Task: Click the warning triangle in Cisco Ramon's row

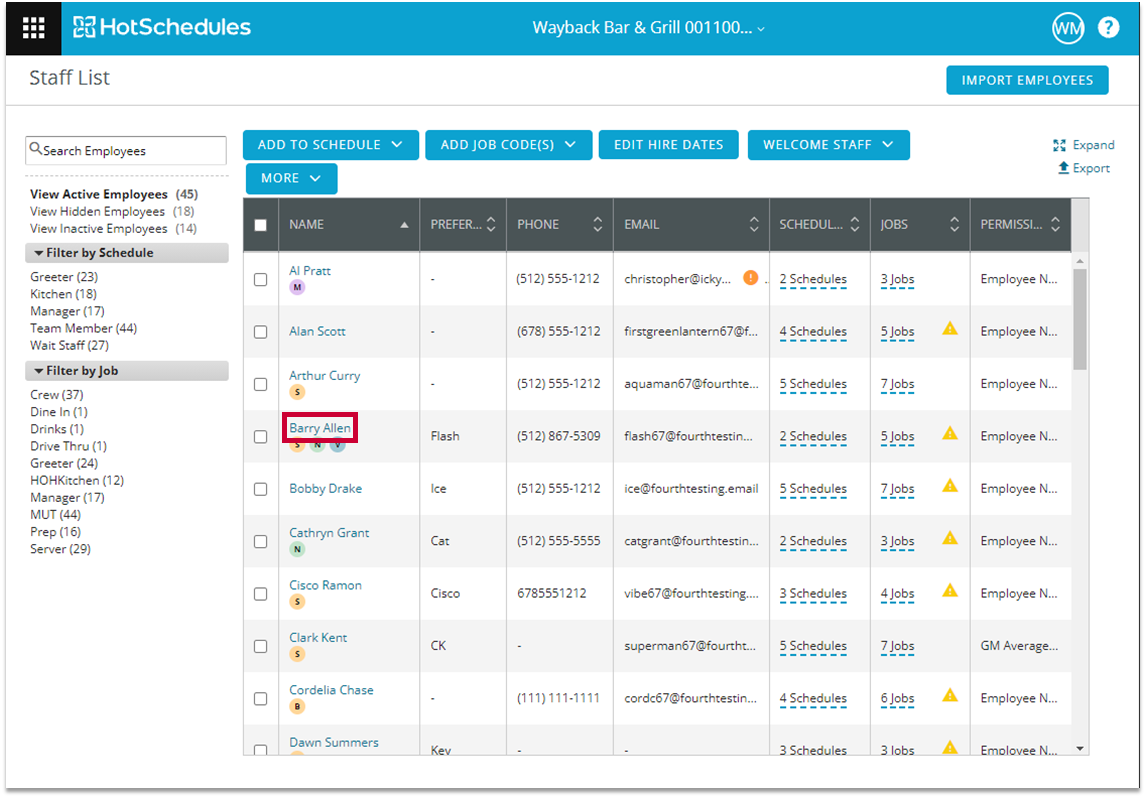Action: coord(949,590)
